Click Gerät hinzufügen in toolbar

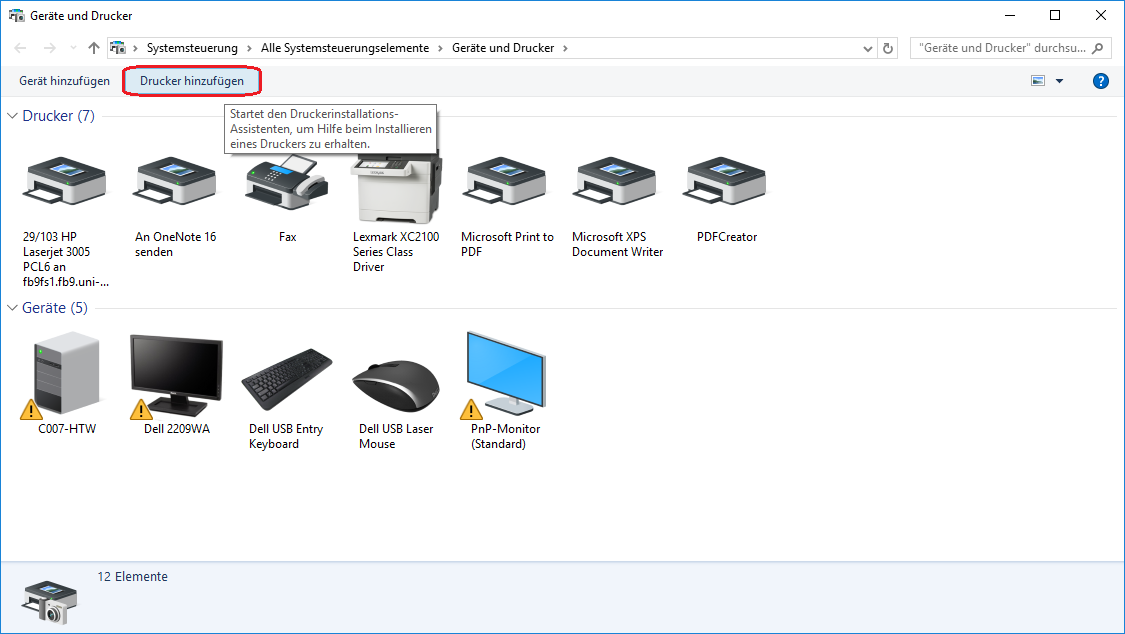pos(64,81)
